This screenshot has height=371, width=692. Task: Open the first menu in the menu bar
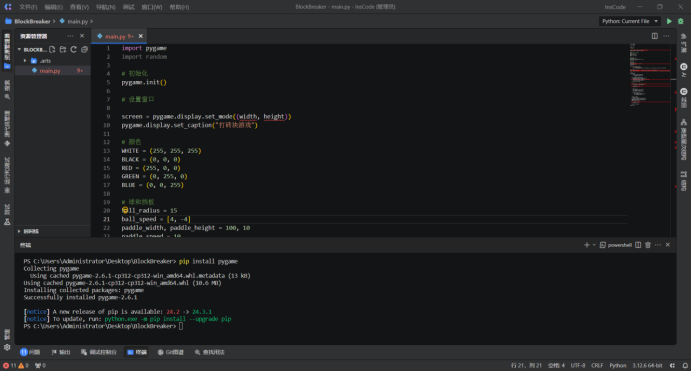pyautogui.click(x=28, y=7)
